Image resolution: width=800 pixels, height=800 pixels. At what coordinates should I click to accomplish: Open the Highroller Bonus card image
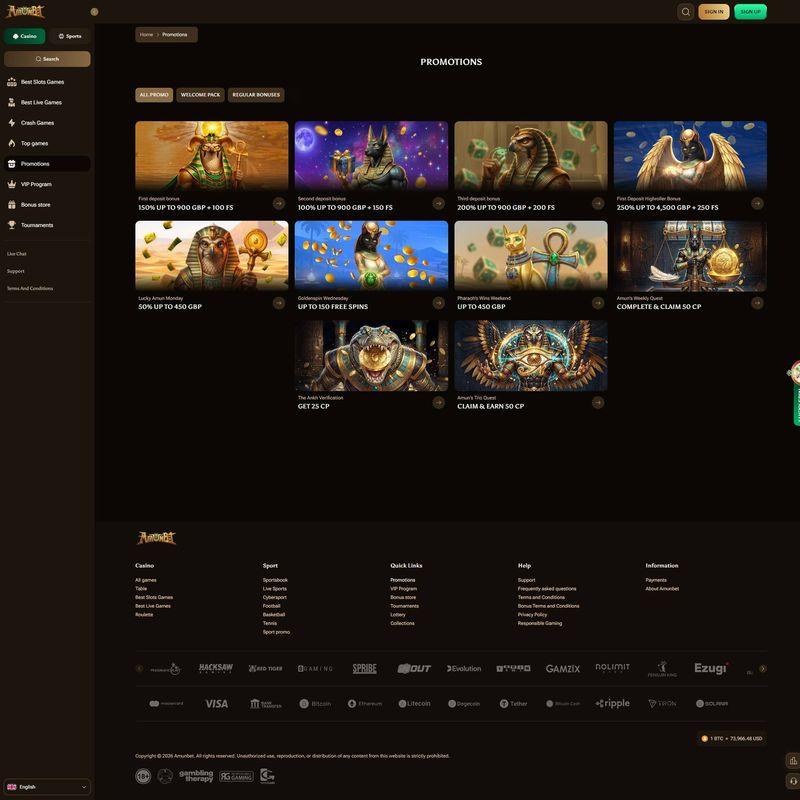(x=690, y=156)
